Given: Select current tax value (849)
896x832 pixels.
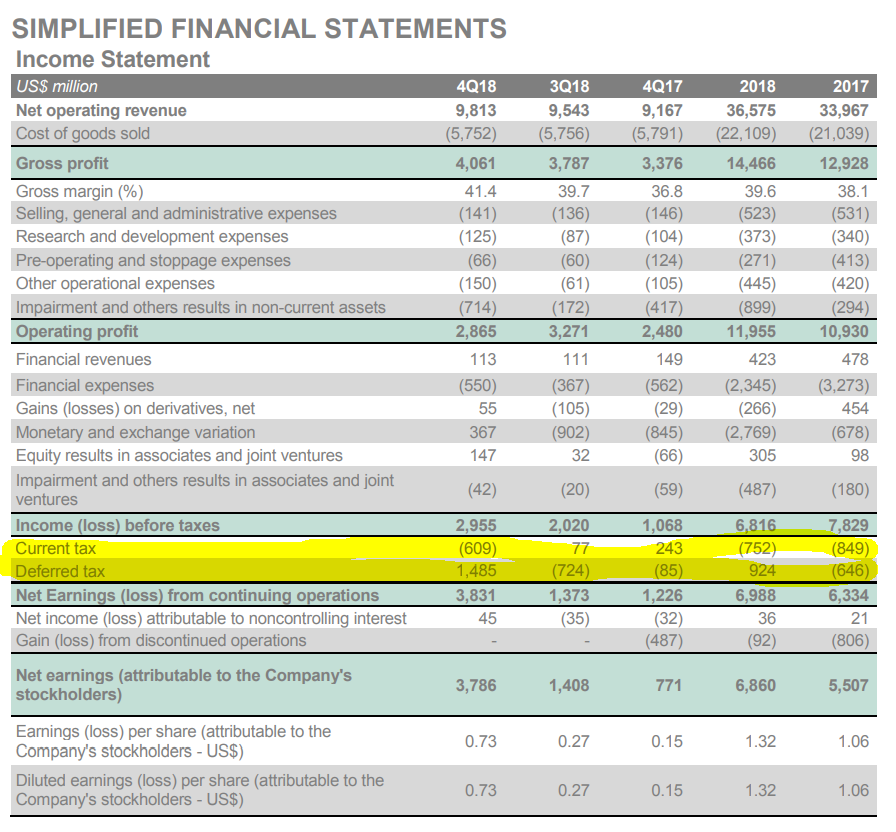Looking at the screenshot, I should [x=850, y=549].
